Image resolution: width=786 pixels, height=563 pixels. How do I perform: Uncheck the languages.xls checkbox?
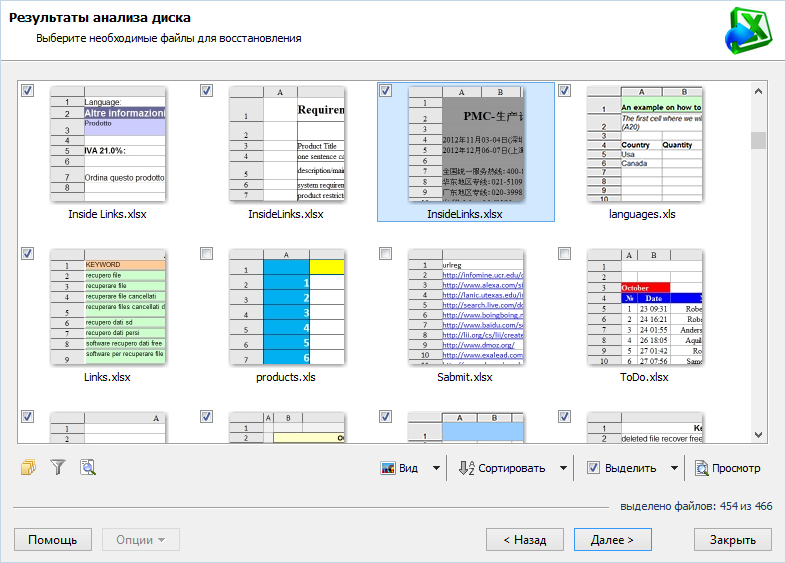[564, 91]
